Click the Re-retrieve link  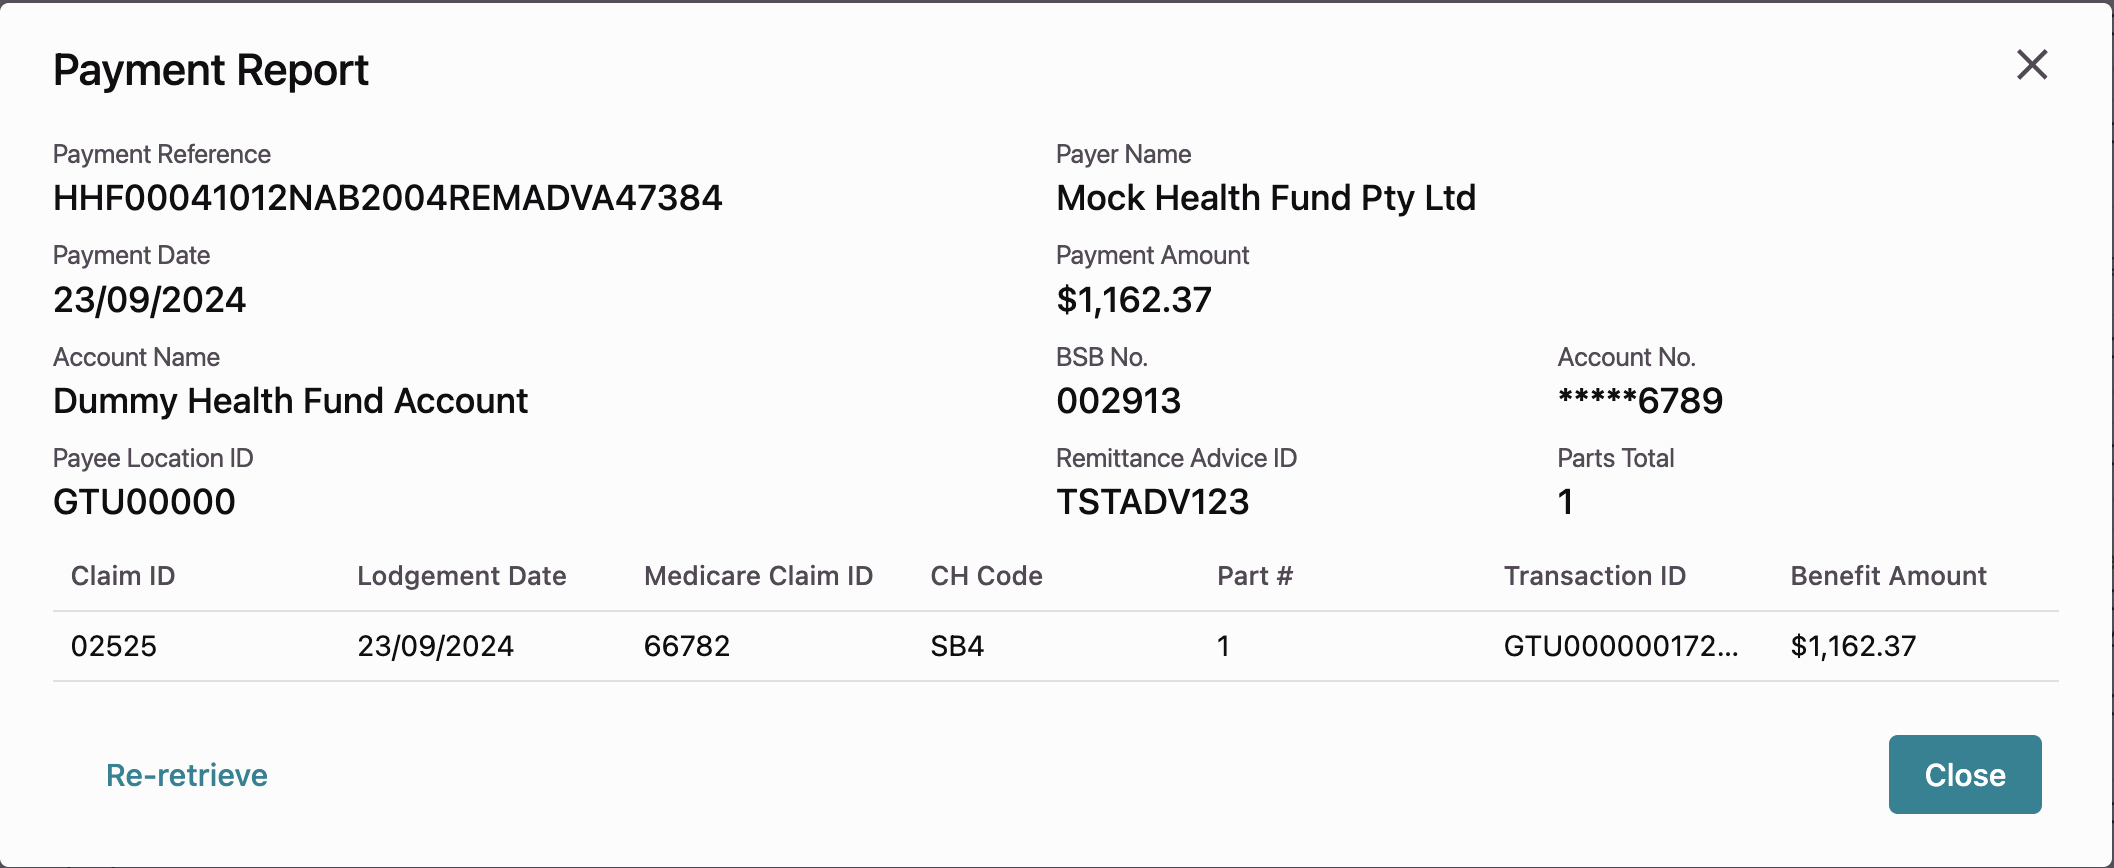187,775
